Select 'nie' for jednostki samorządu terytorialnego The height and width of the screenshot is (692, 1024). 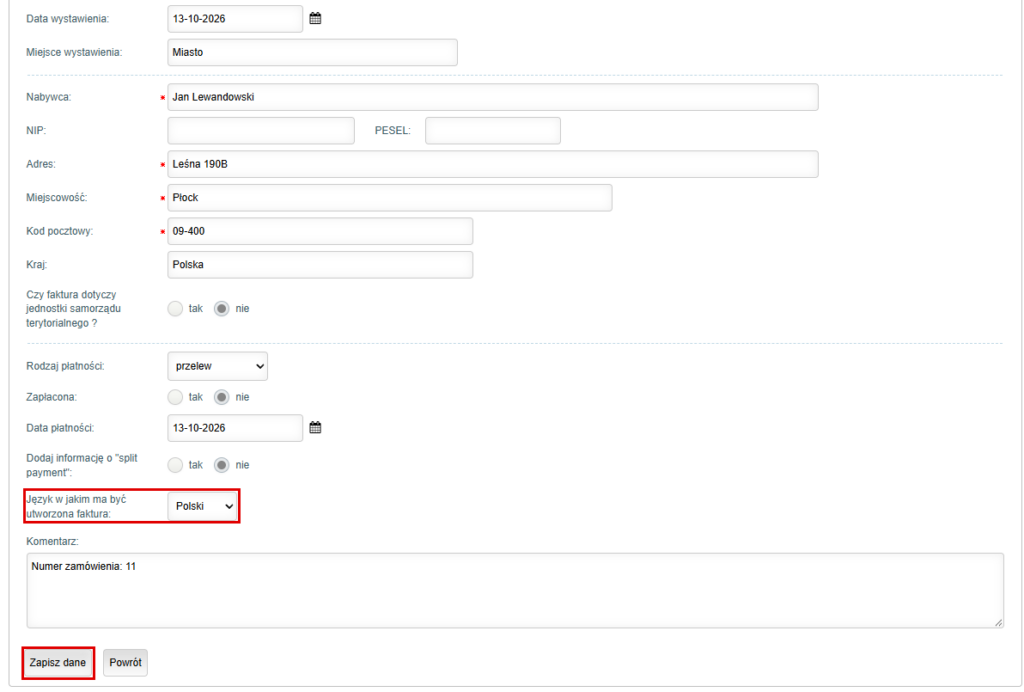[222, 309]
